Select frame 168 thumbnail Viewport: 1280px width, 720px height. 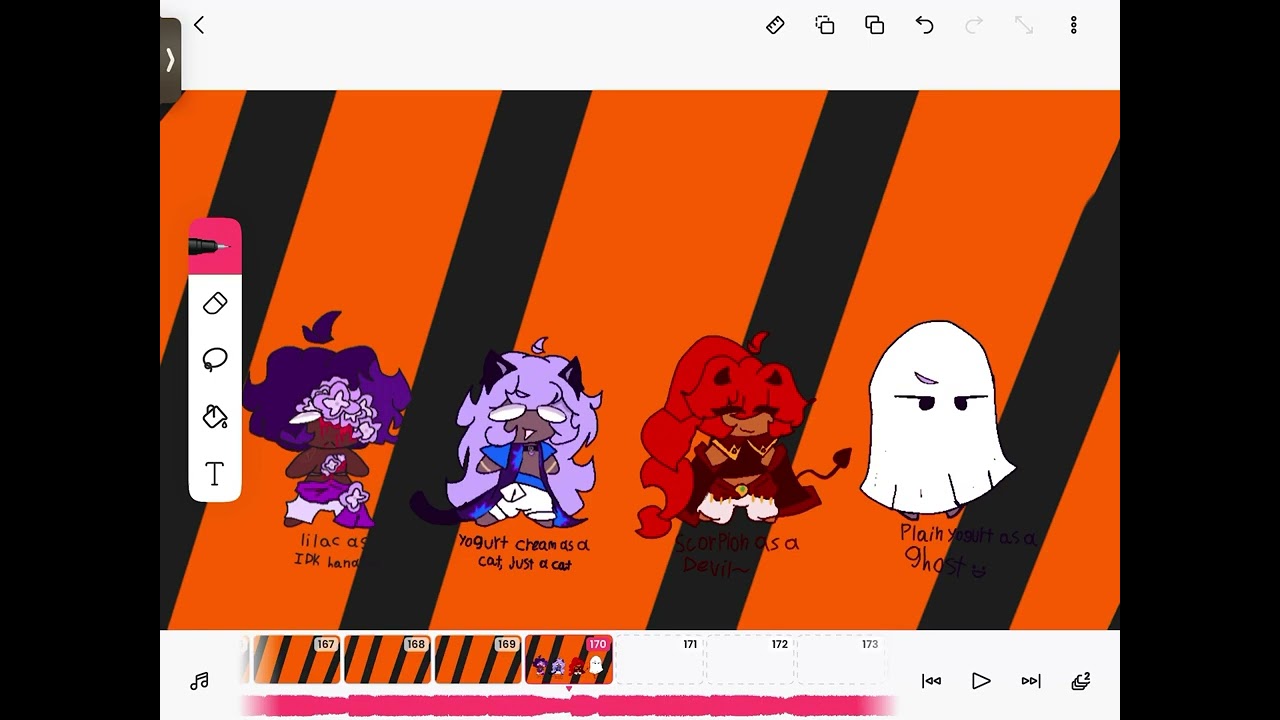(387, 660)
